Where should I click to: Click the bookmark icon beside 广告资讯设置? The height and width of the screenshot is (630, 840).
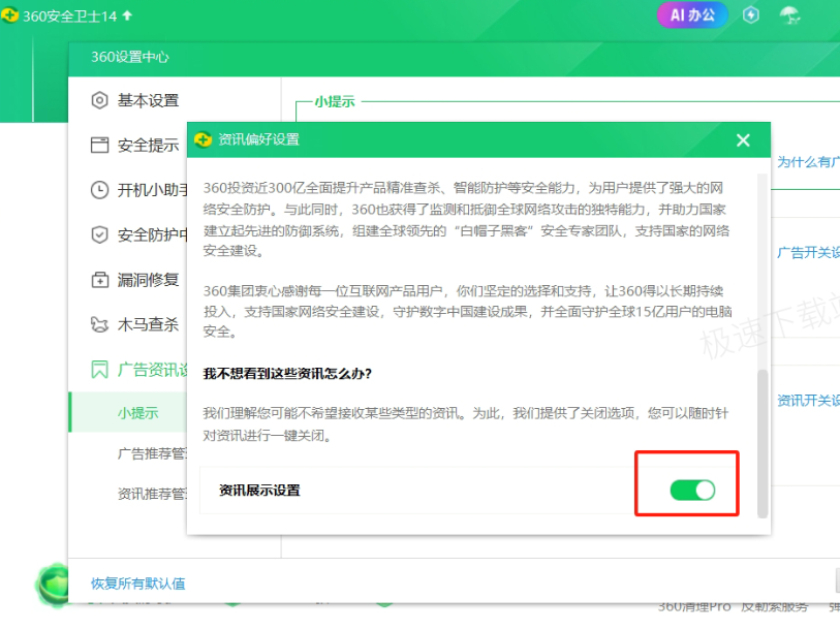tap(100, 369)
